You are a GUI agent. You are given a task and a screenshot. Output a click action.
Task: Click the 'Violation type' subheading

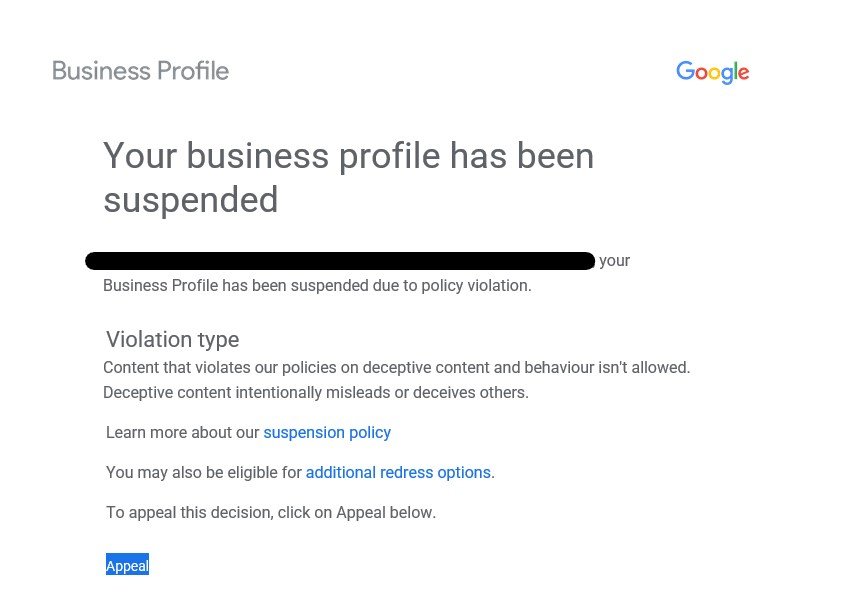click(172, 340)
